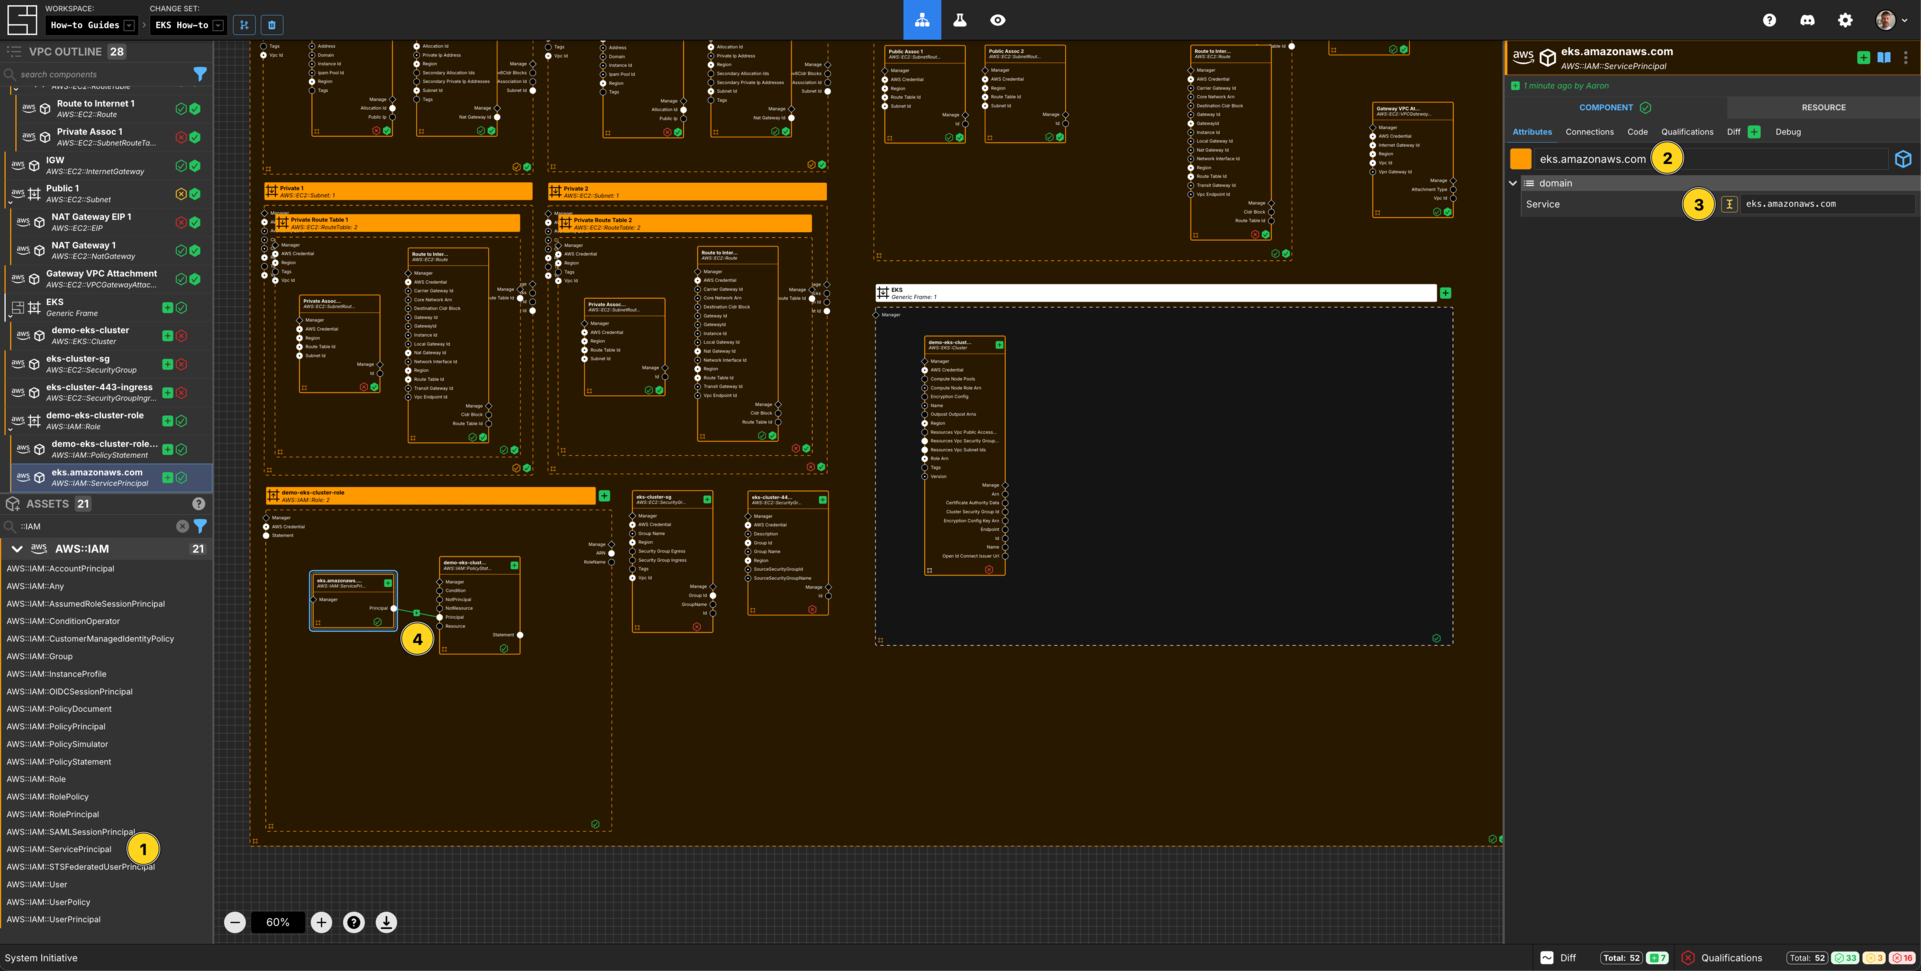This screenshot has width=1921, height=971.
Task: Switch to the lab beaker customize view
Action: pos(960,20)
